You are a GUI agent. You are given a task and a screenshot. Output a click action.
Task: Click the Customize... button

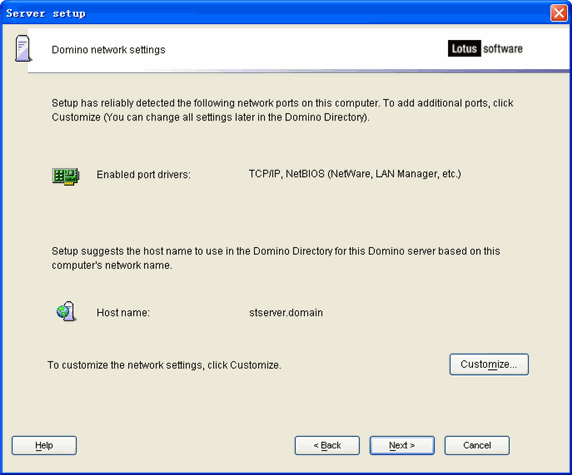click(489, 364)
